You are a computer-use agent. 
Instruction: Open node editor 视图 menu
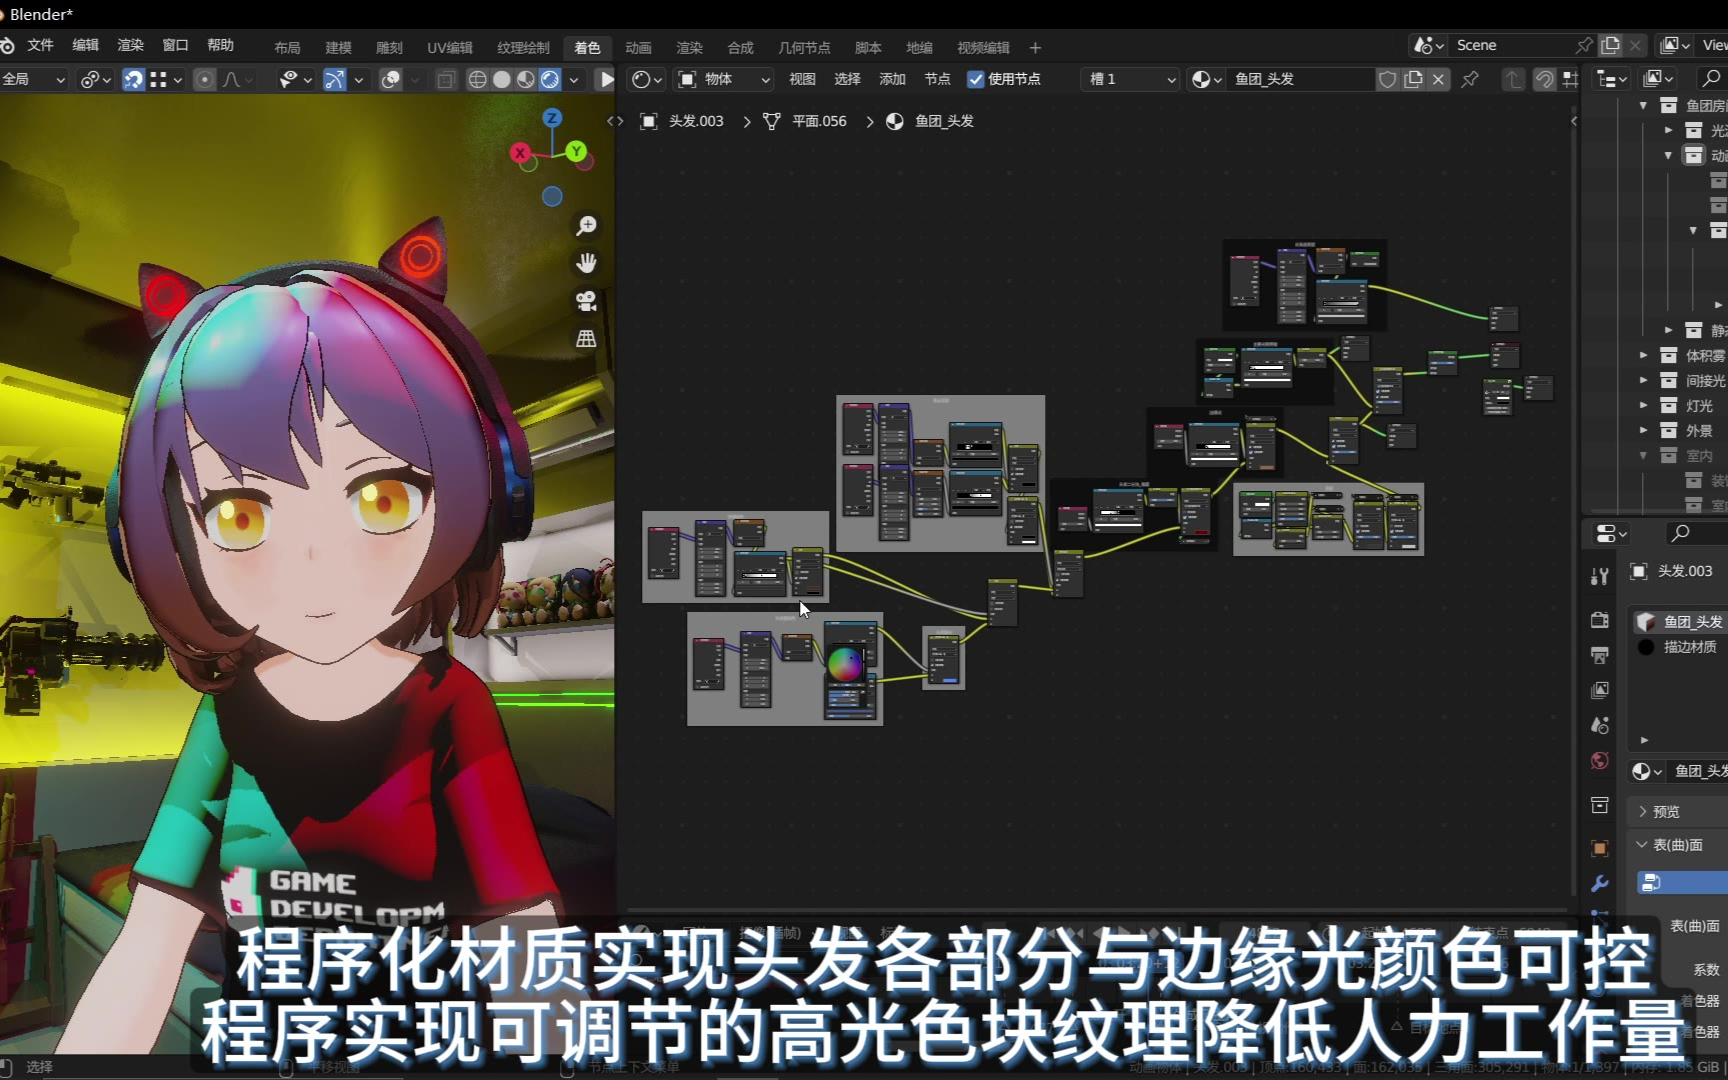(x=802, y=79)
